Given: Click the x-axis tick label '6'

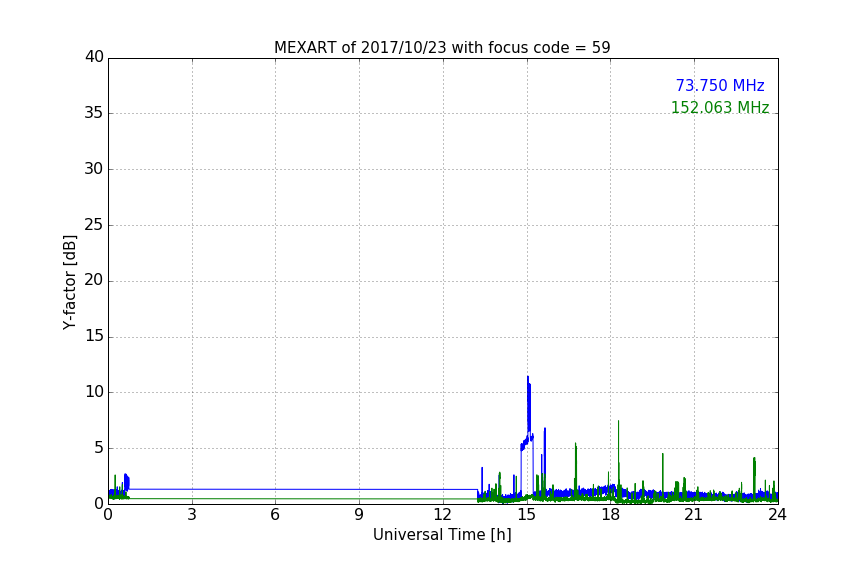Looking at the screenshot, I should [x=275, y=515].
